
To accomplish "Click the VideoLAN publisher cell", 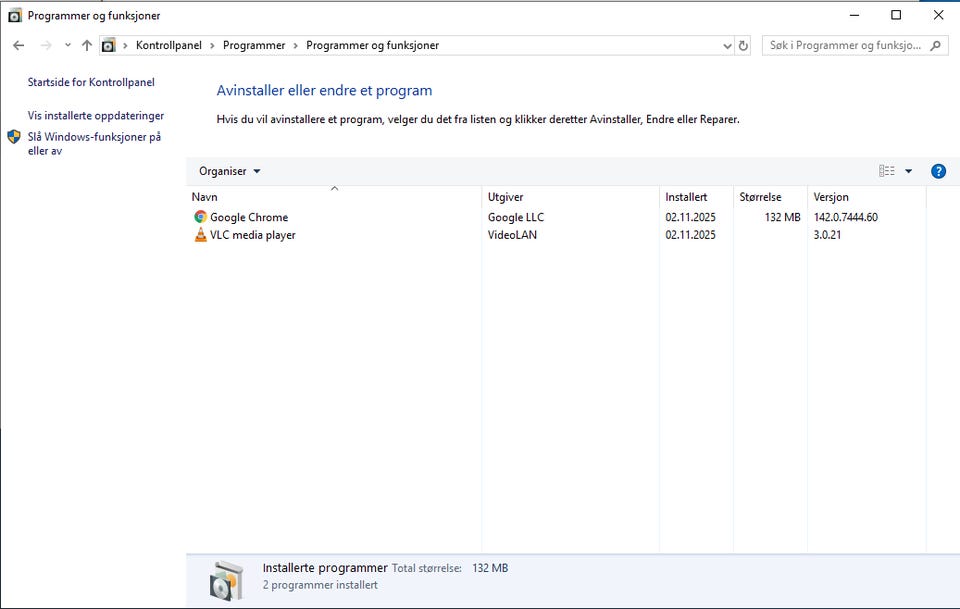I will (512, 235).
